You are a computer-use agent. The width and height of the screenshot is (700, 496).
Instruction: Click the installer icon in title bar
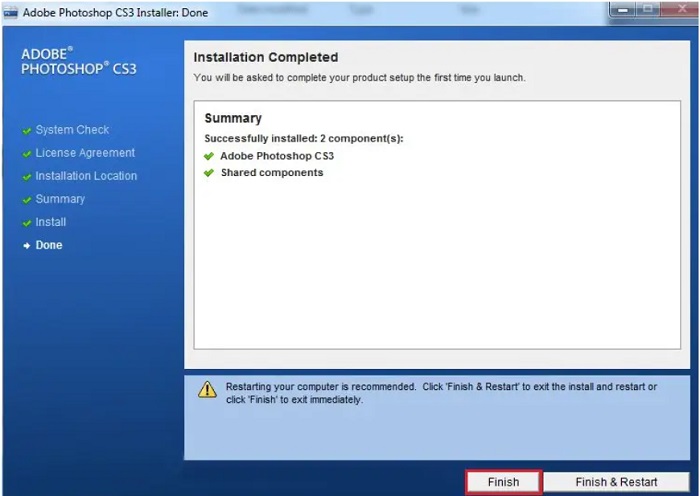coord(10,13)
